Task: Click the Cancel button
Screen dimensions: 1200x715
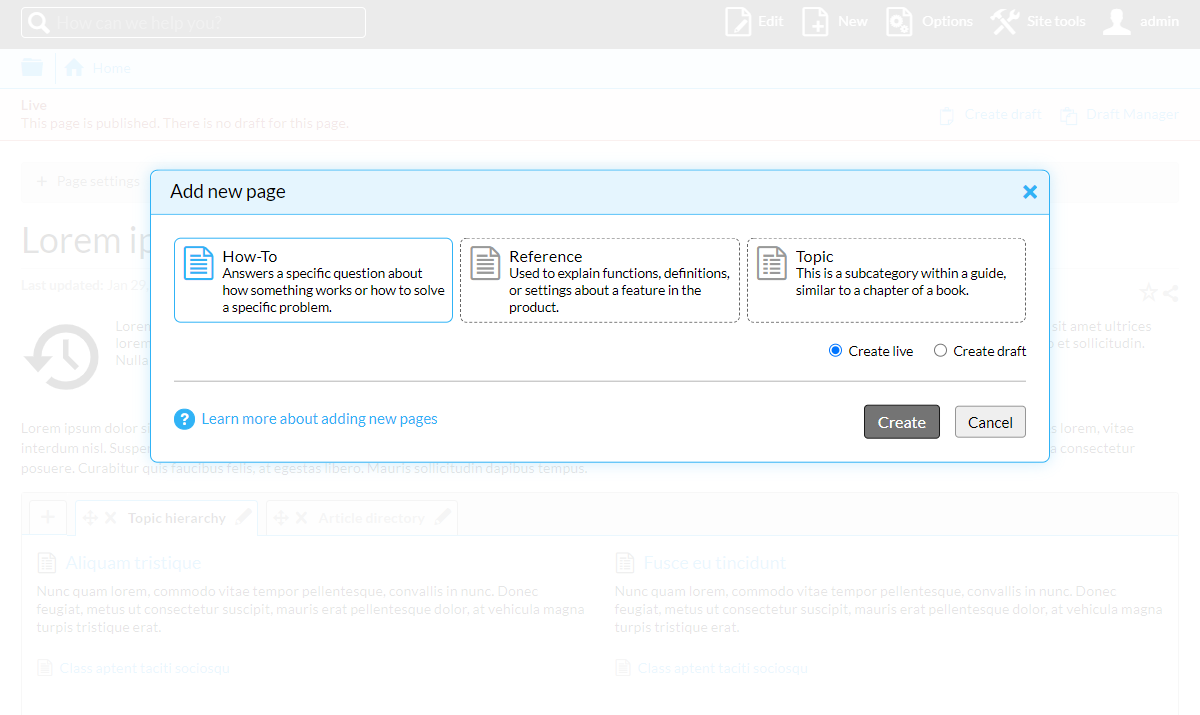Action: (x=990, y=422)
